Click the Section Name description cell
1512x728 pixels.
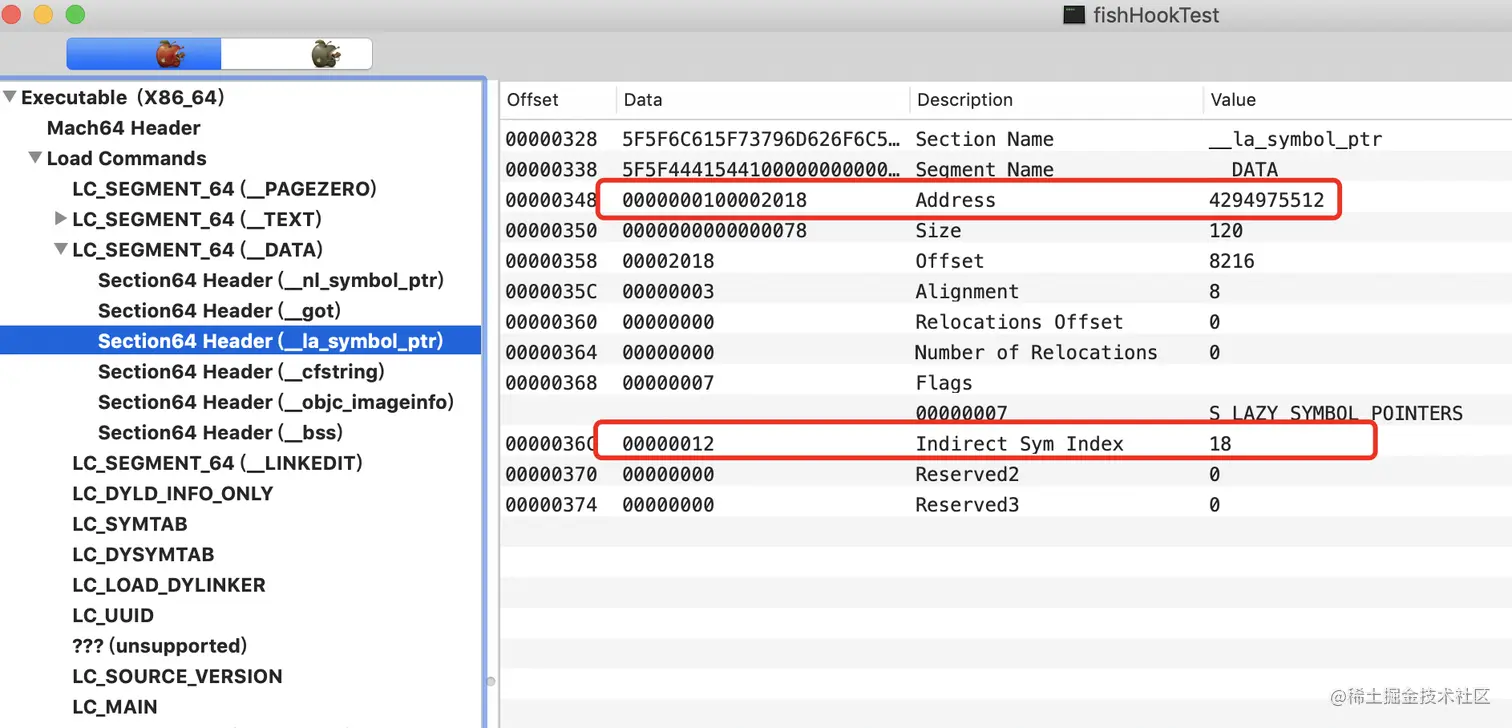tap(984, 139)
